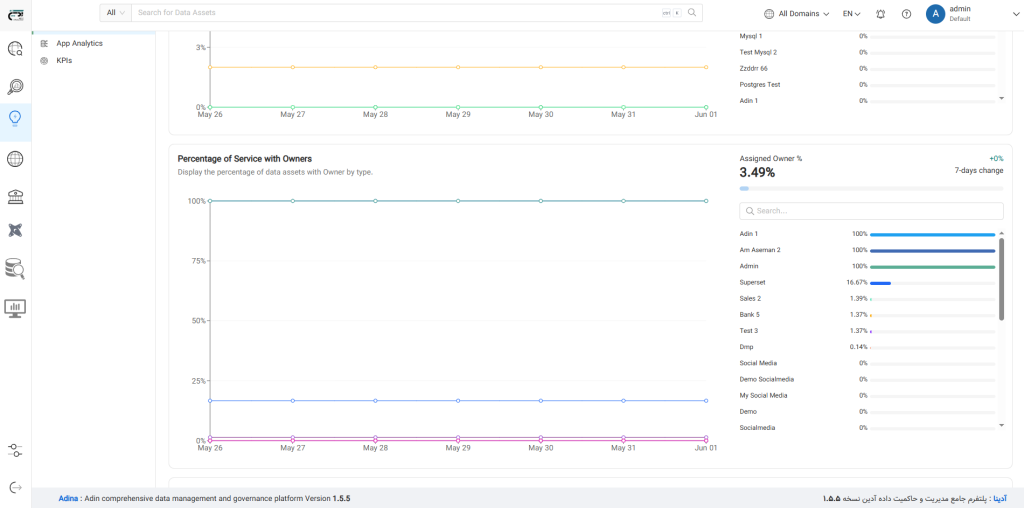The width and height of the screenshot is (1024, 508).
Task: Expand the 'All' search filter dropdown
Action: tap(115, 13)
